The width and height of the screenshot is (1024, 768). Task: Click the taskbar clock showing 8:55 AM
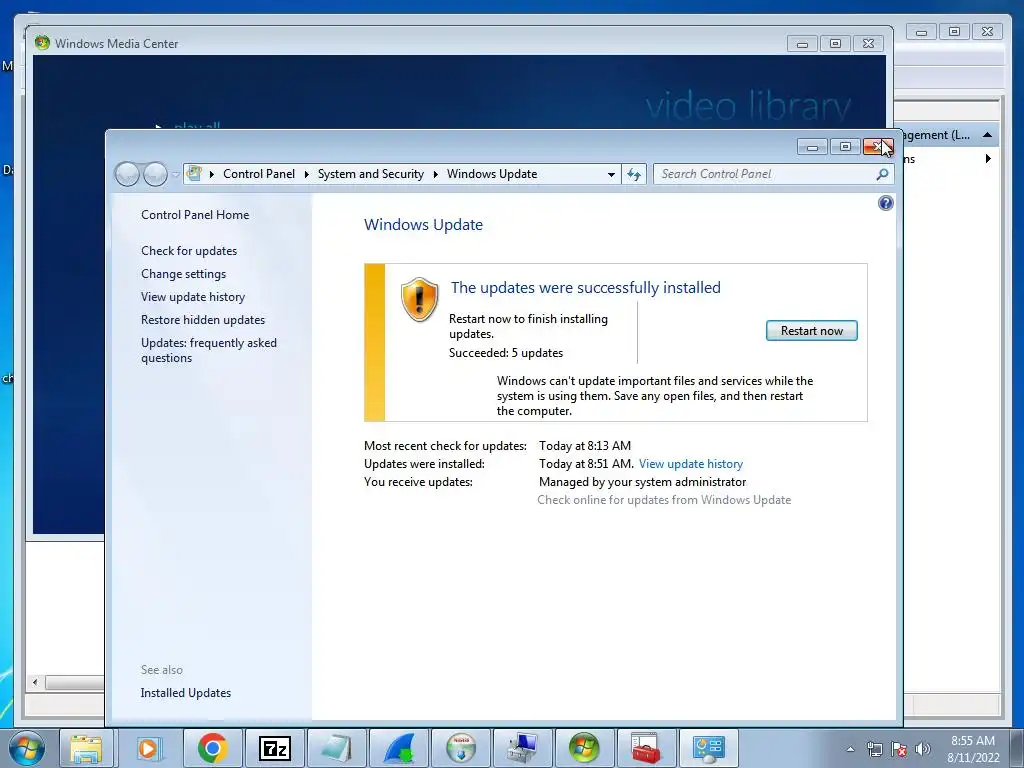tap(973, 749)
